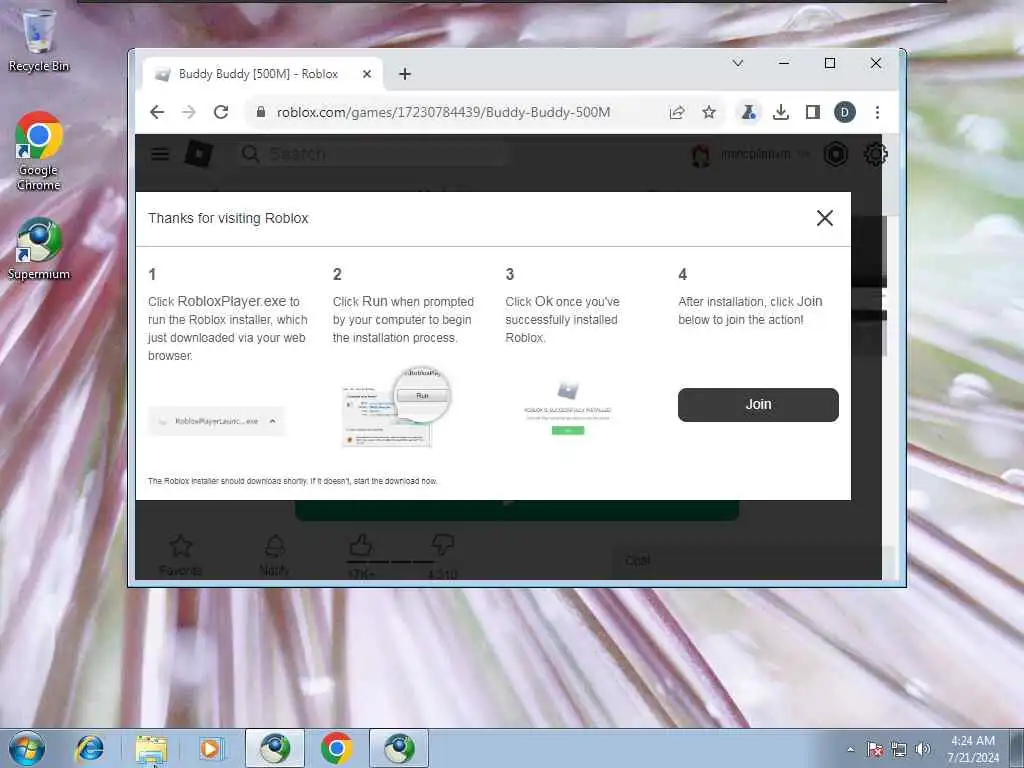This screenshot has height=768, width=1024.
Task: Click the share page icon in address bar
Action: [x=677, y=112]
